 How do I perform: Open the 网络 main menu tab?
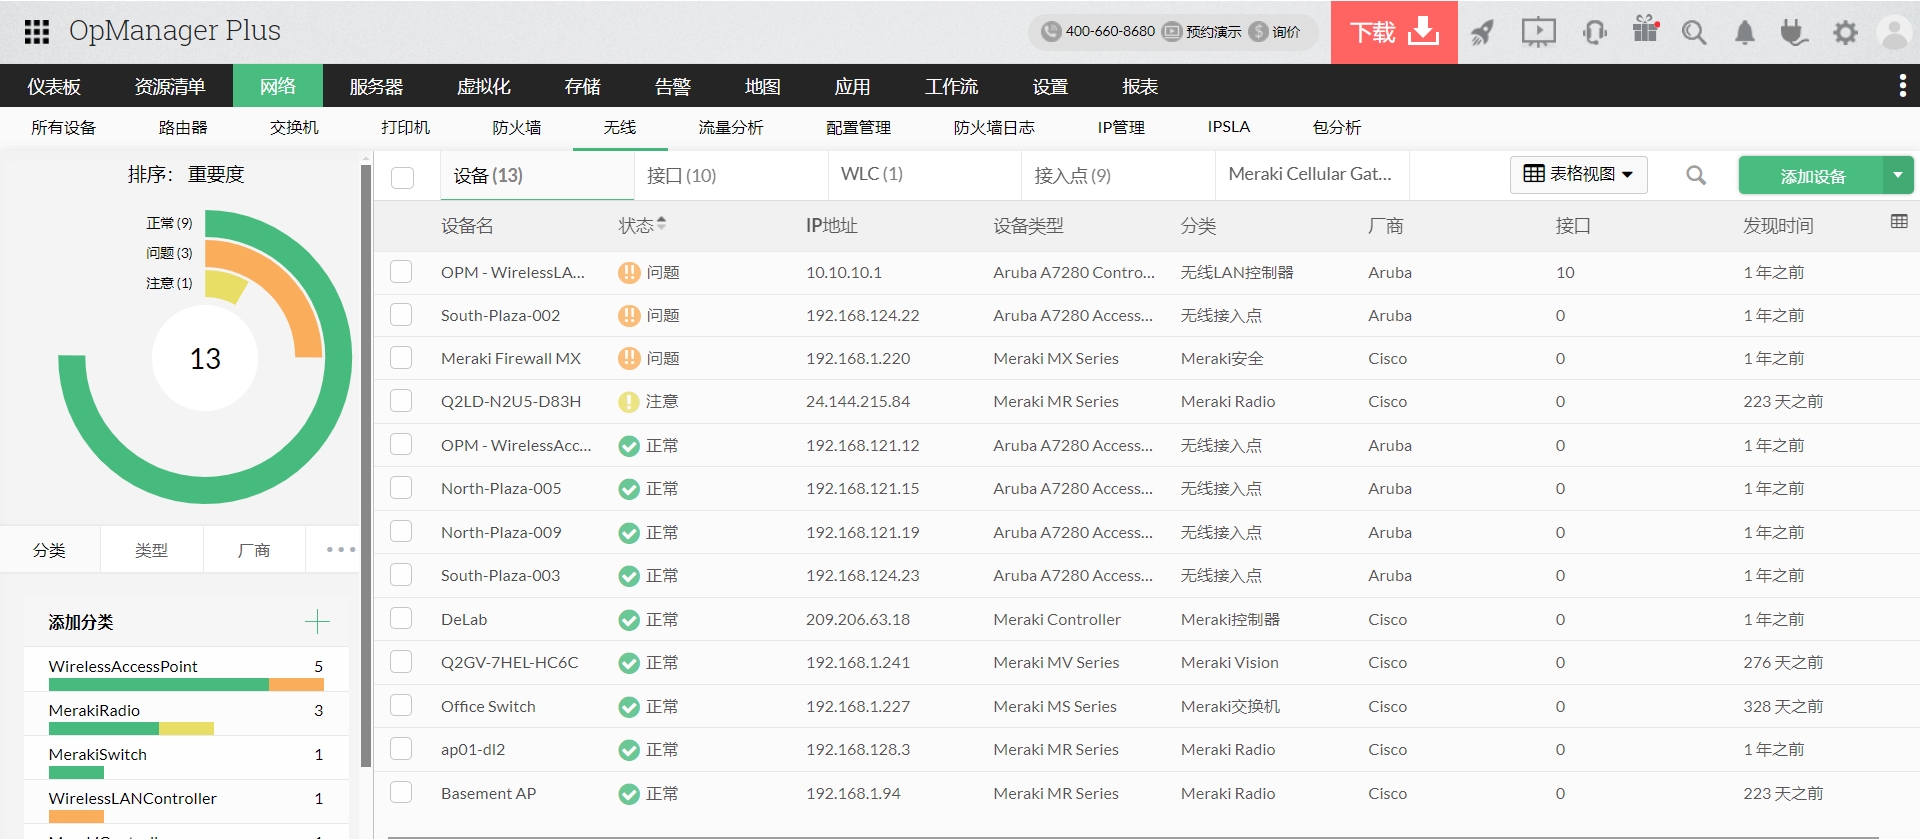(278, 86)
